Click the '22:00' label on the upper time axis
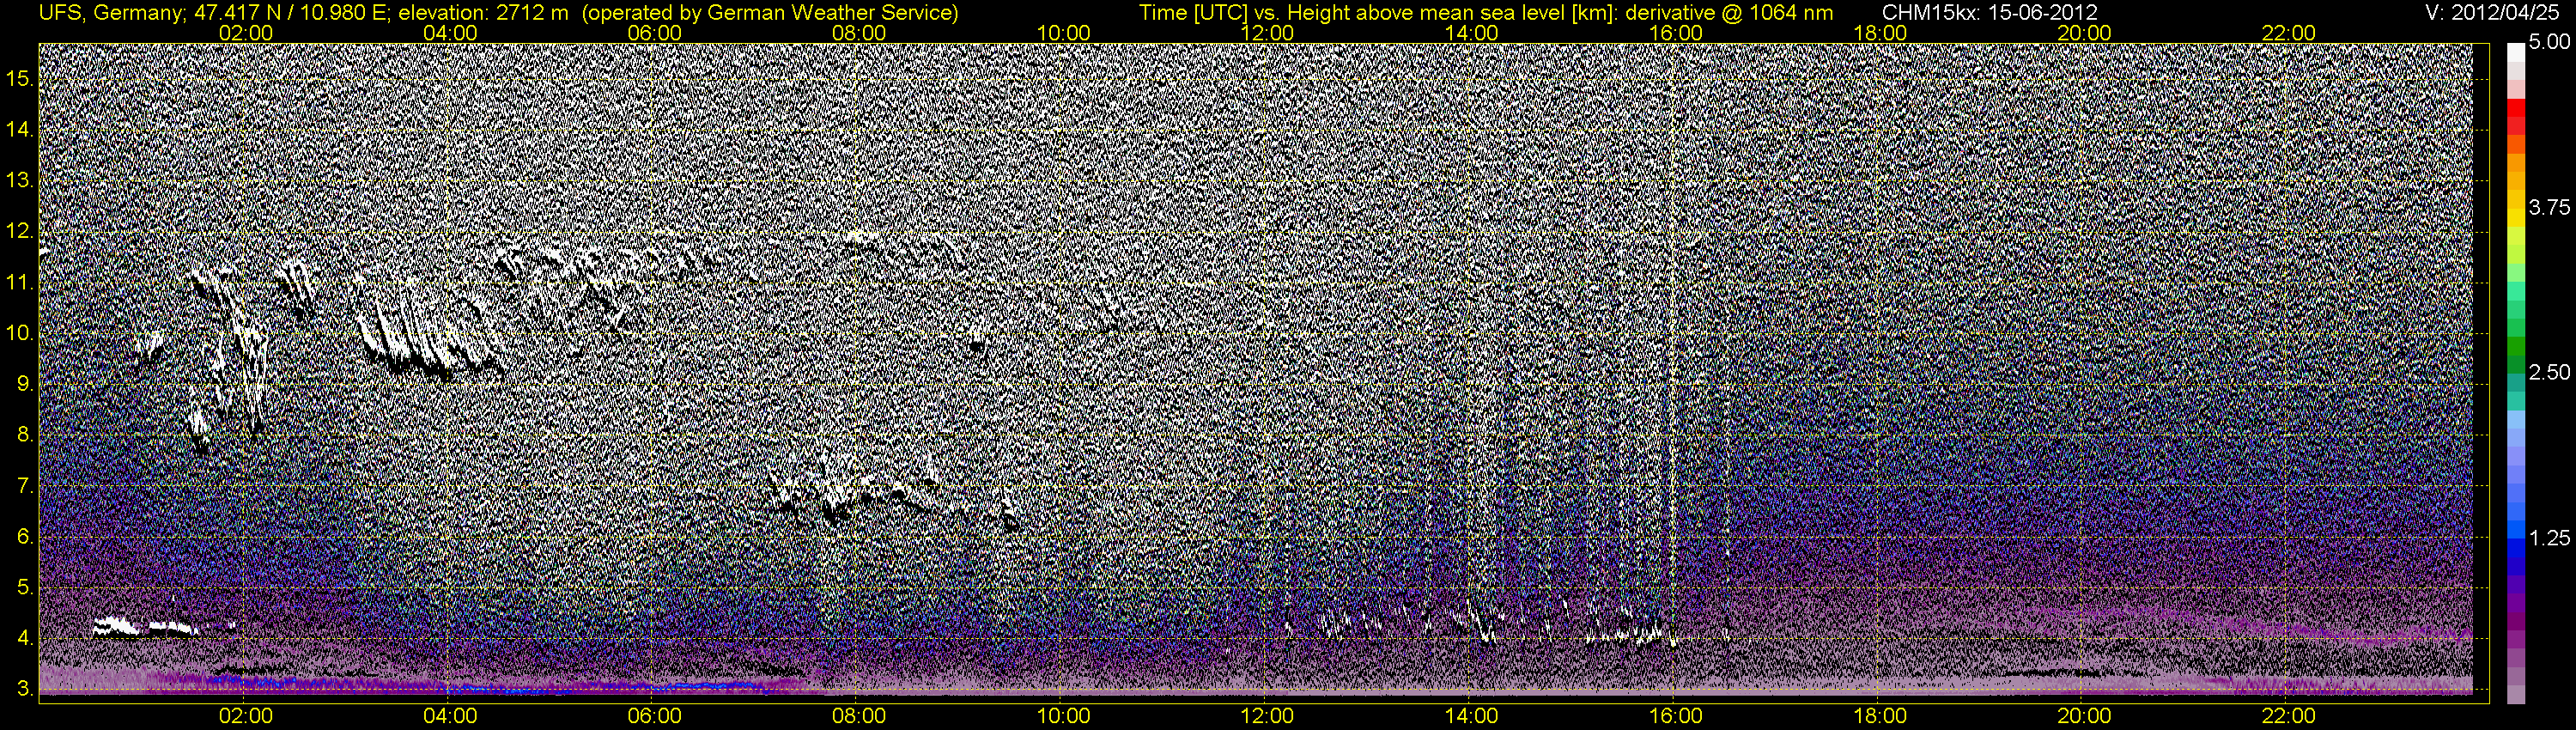Viewport: 2576px width, 730px height. point(2289,33)
